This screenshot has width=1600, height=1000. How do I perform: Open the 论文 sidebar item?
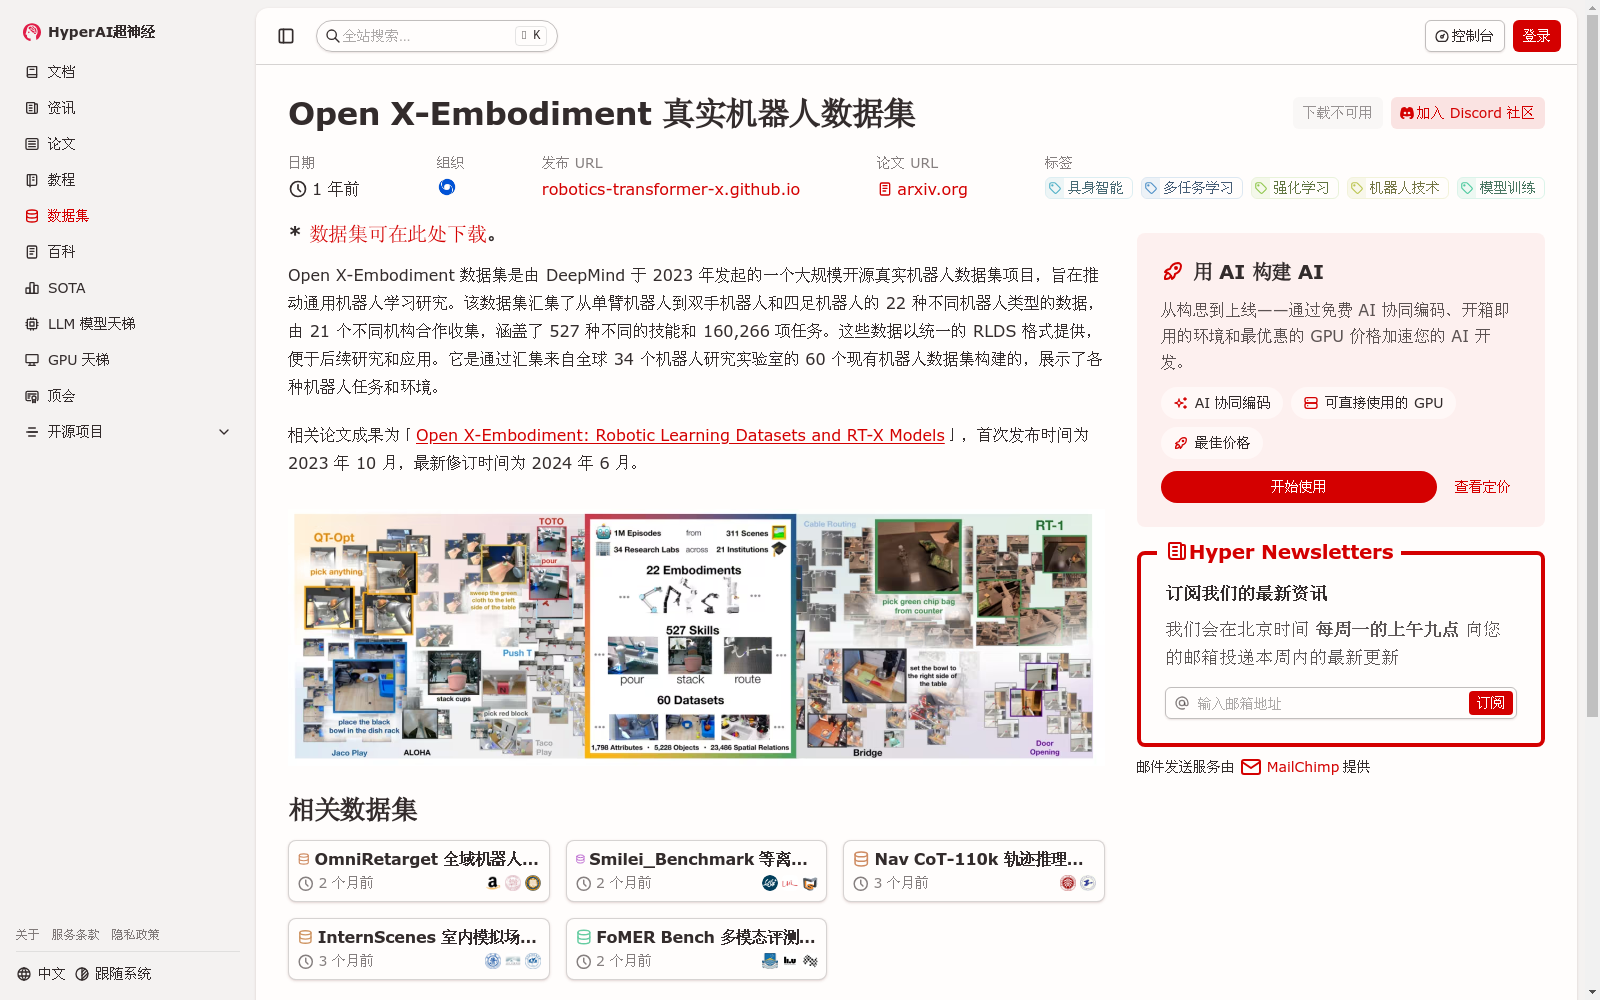128,144
